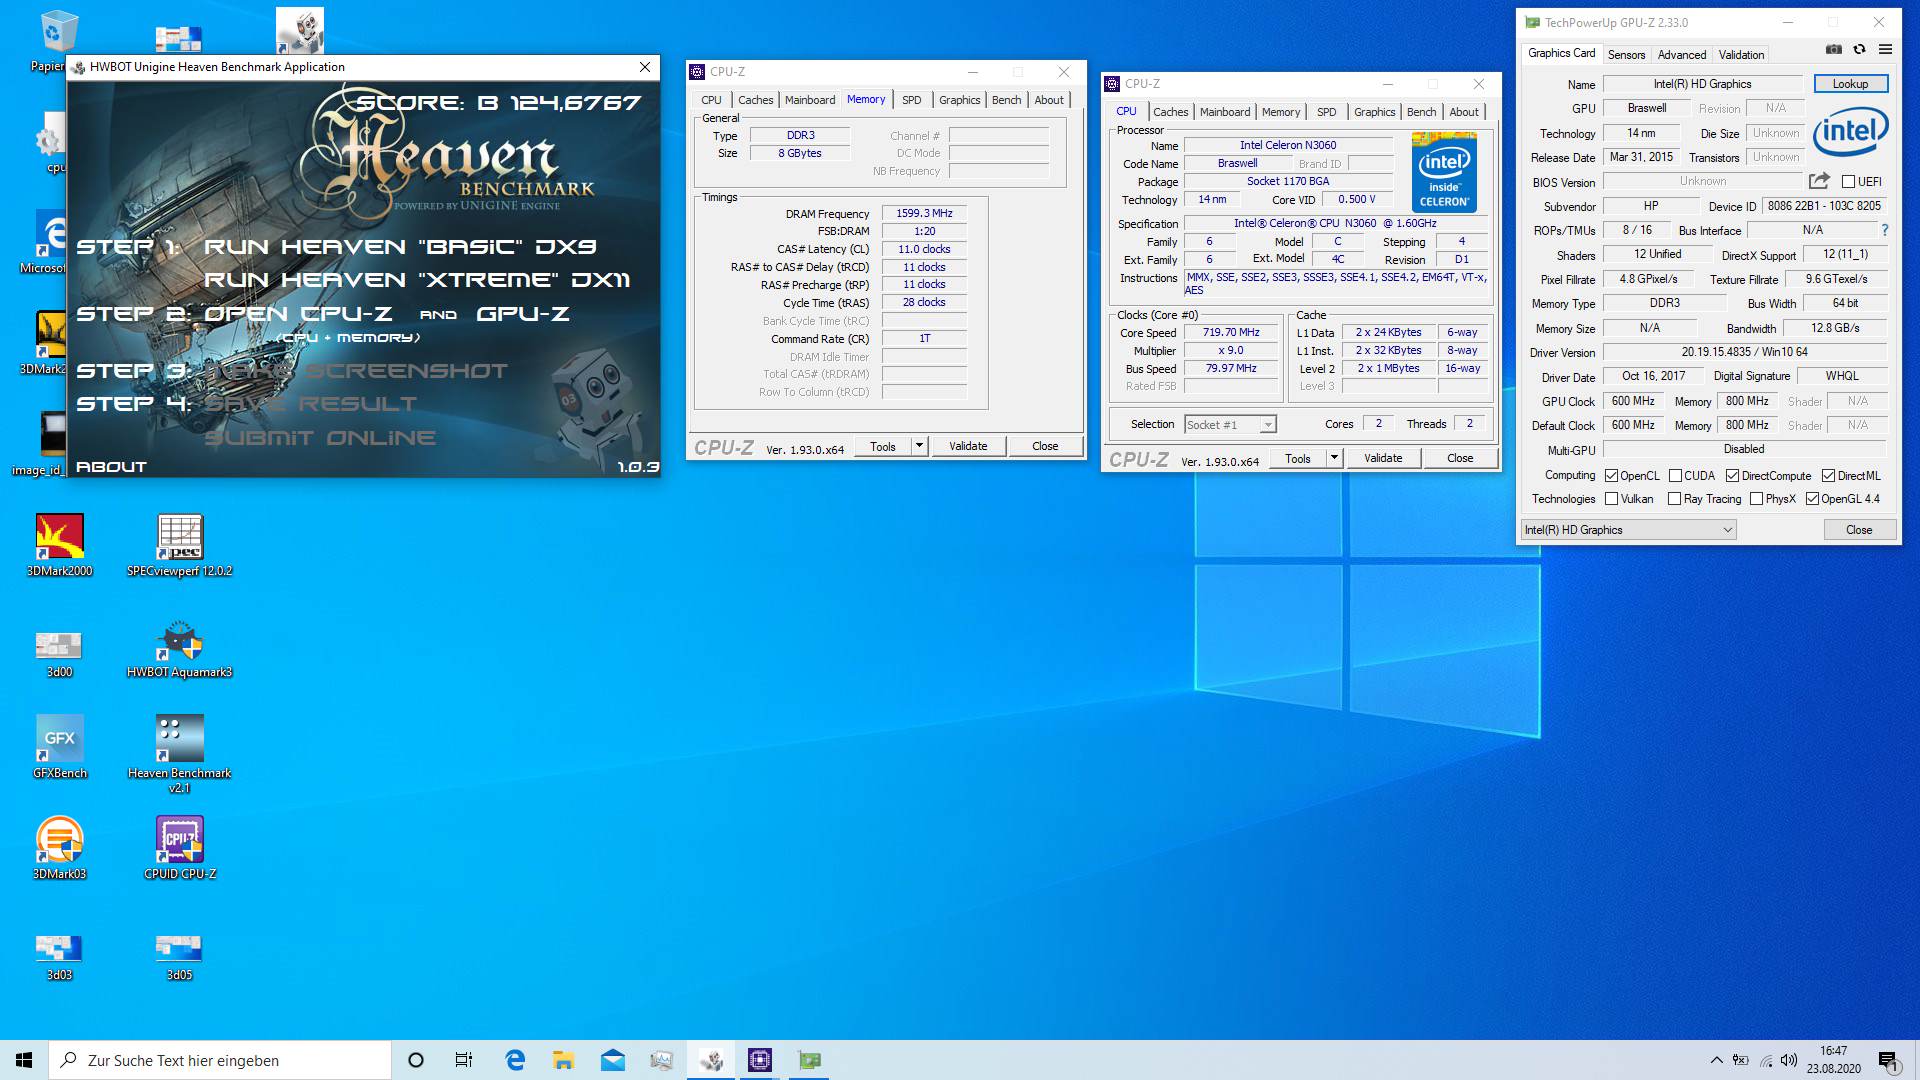Open CPUID CPU-Z desktop icon

pyautogui.click(x=180, y=848)
